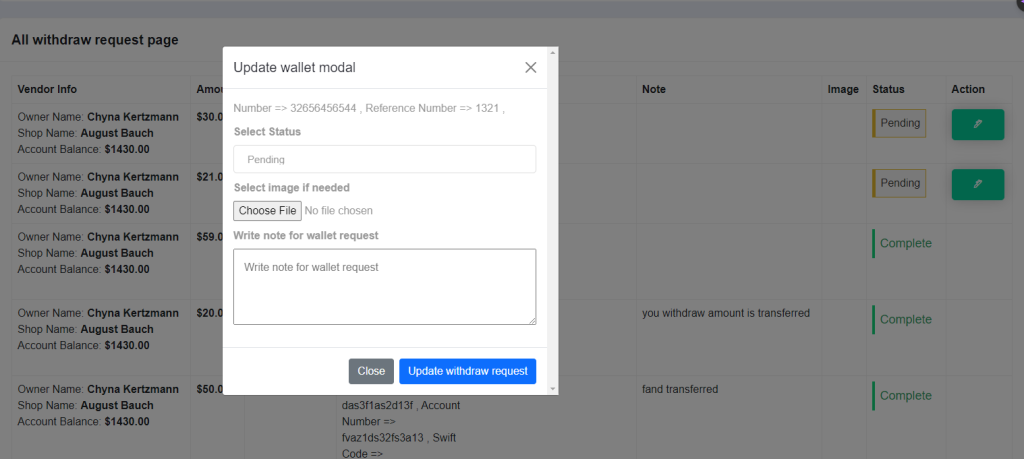Click edit pencil button for the $21 request

click(x=978, y=184)
